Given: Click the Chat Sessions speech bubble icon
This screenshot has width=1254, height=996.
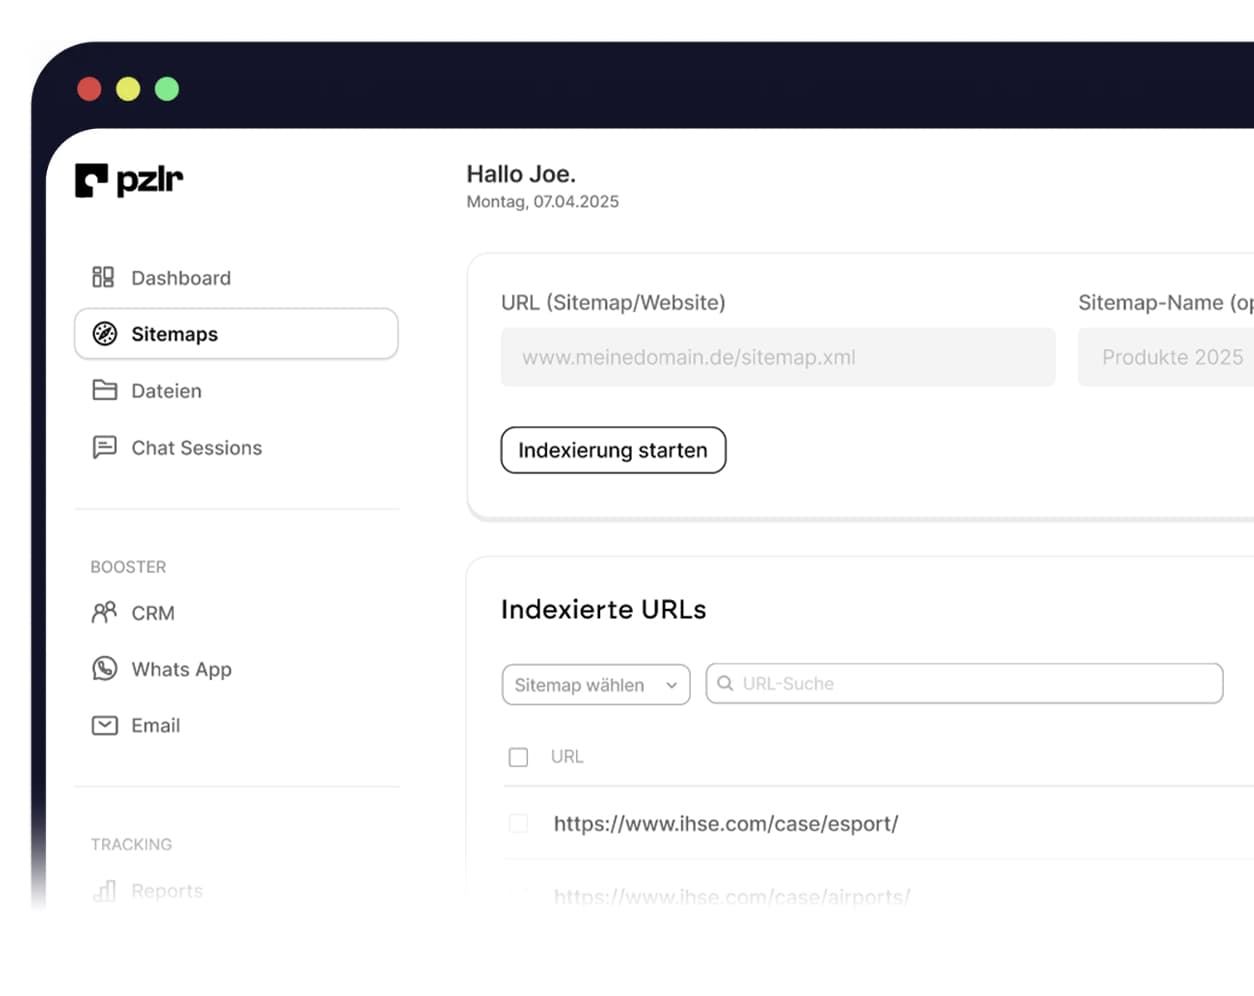Looking at the screenshot, I should click(105, 447).
